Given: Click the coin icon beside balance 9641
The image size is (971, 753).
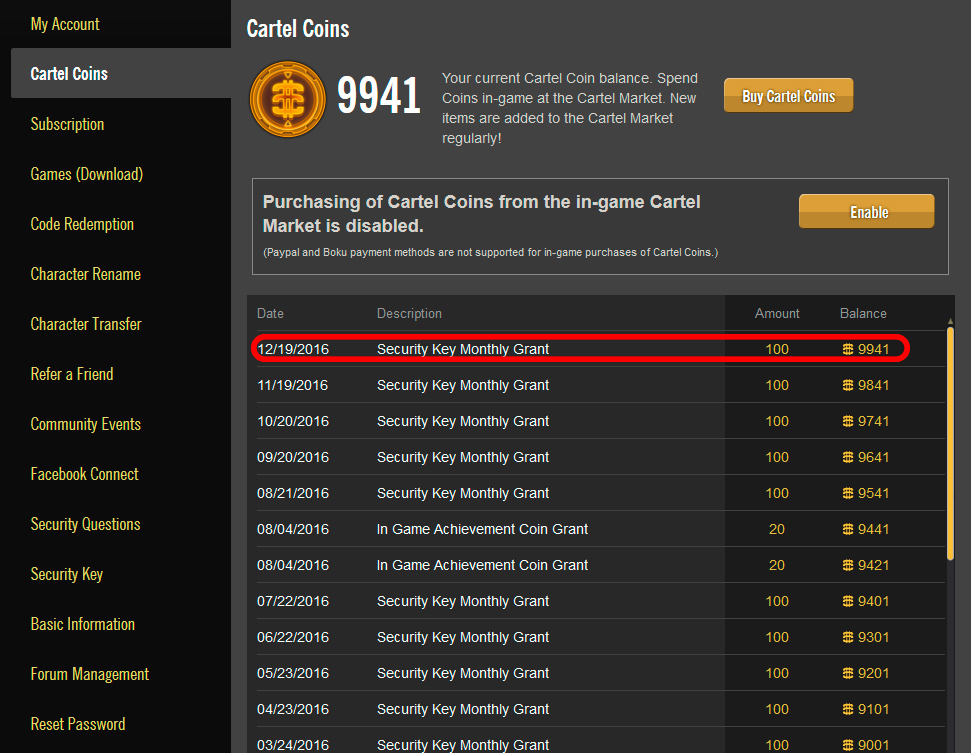Looking at the screenshot, I should pyautogui.click(x=848, y=457).
